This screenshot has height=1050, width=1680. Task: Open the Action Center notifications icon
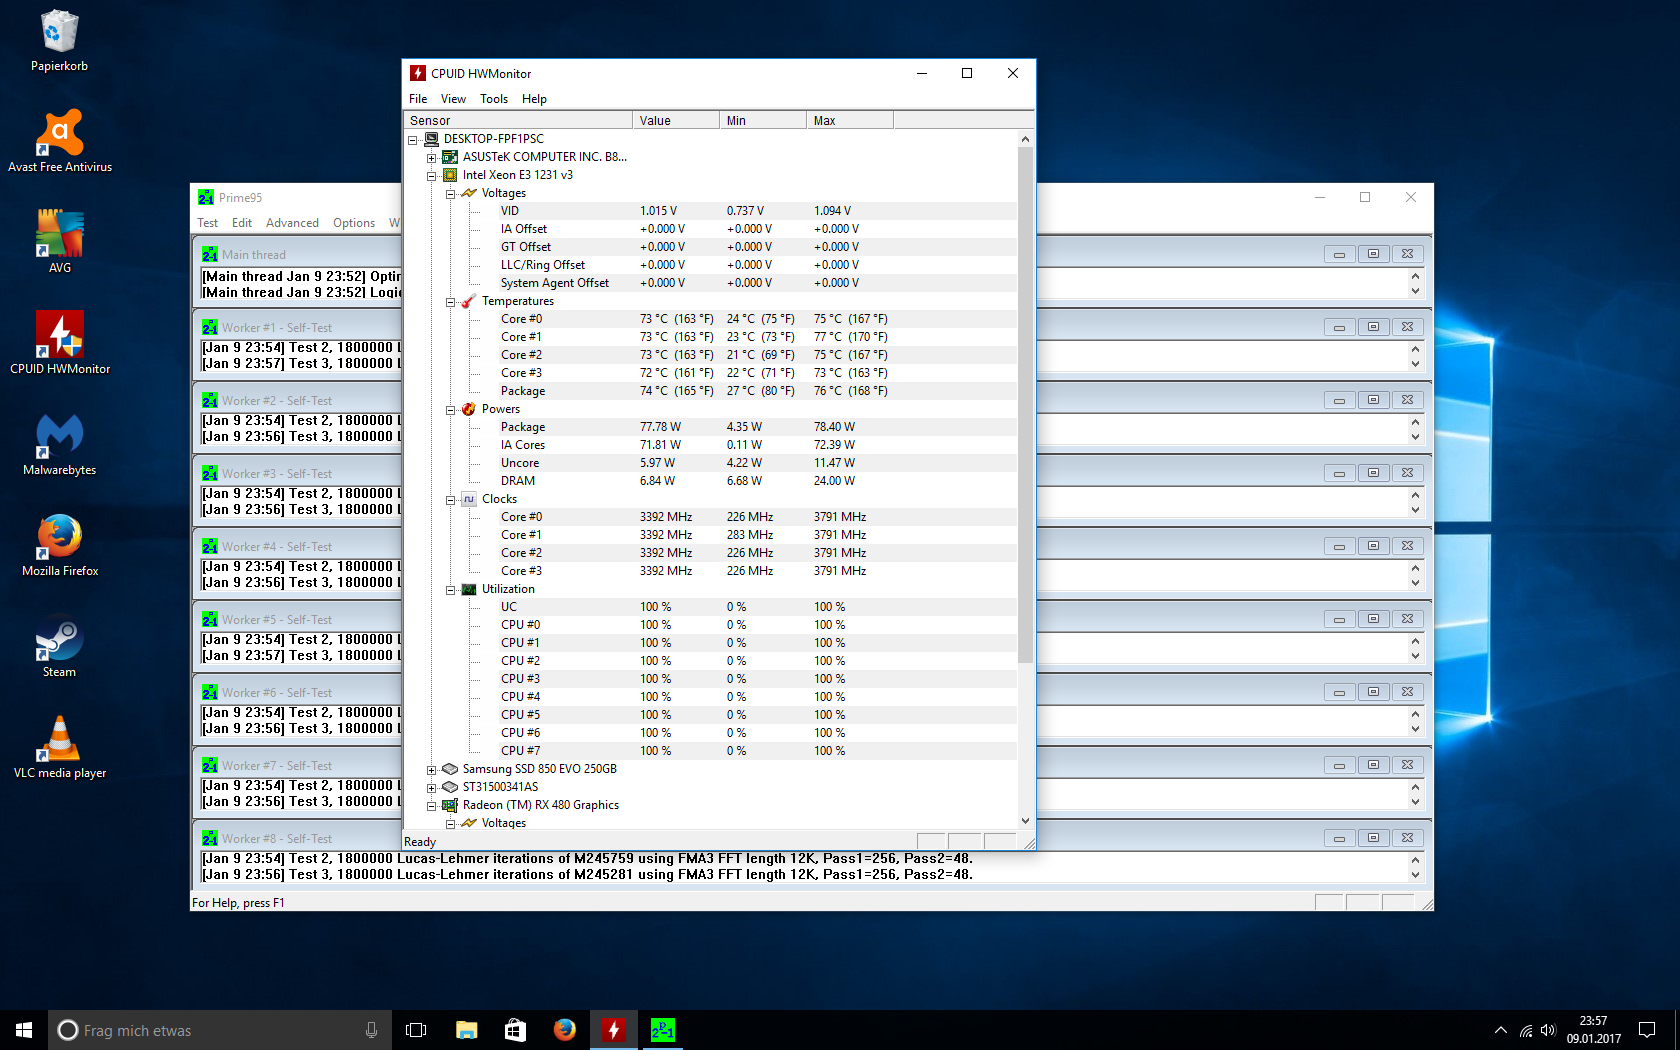pyautogui.click(x=1647, y=1030)
